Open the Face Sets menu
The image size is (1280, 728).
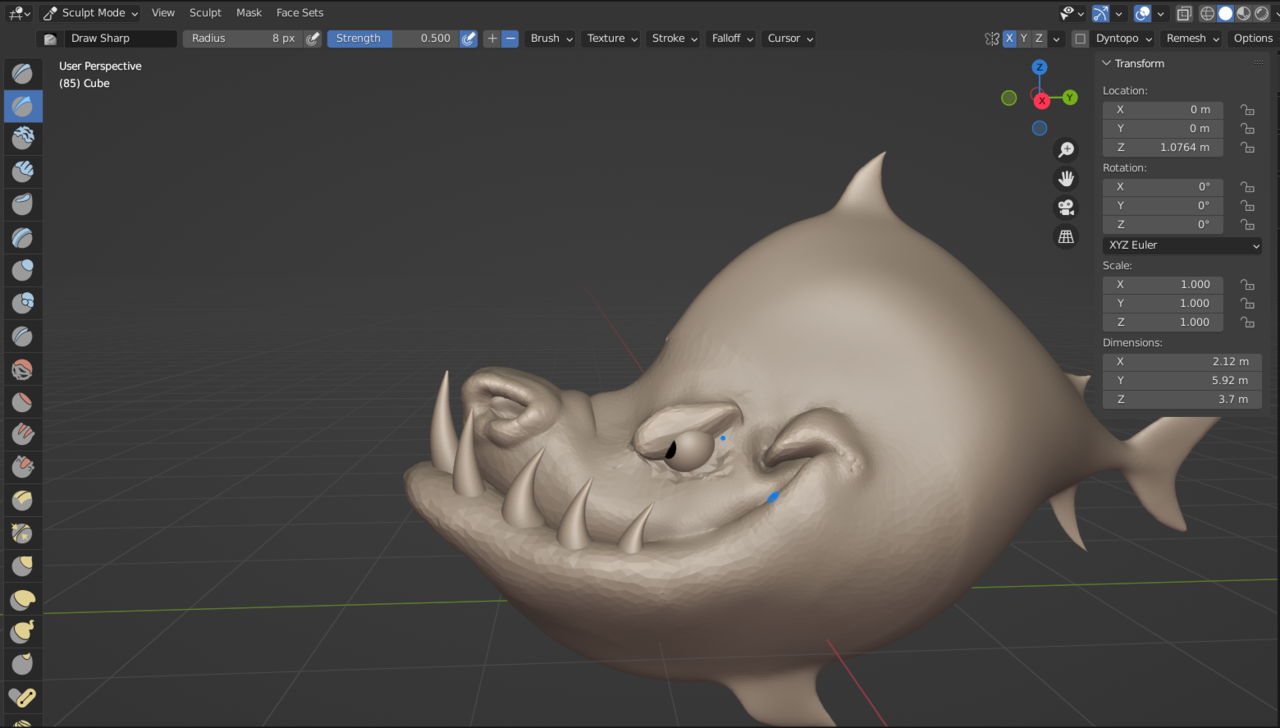(x=299, y=12)
